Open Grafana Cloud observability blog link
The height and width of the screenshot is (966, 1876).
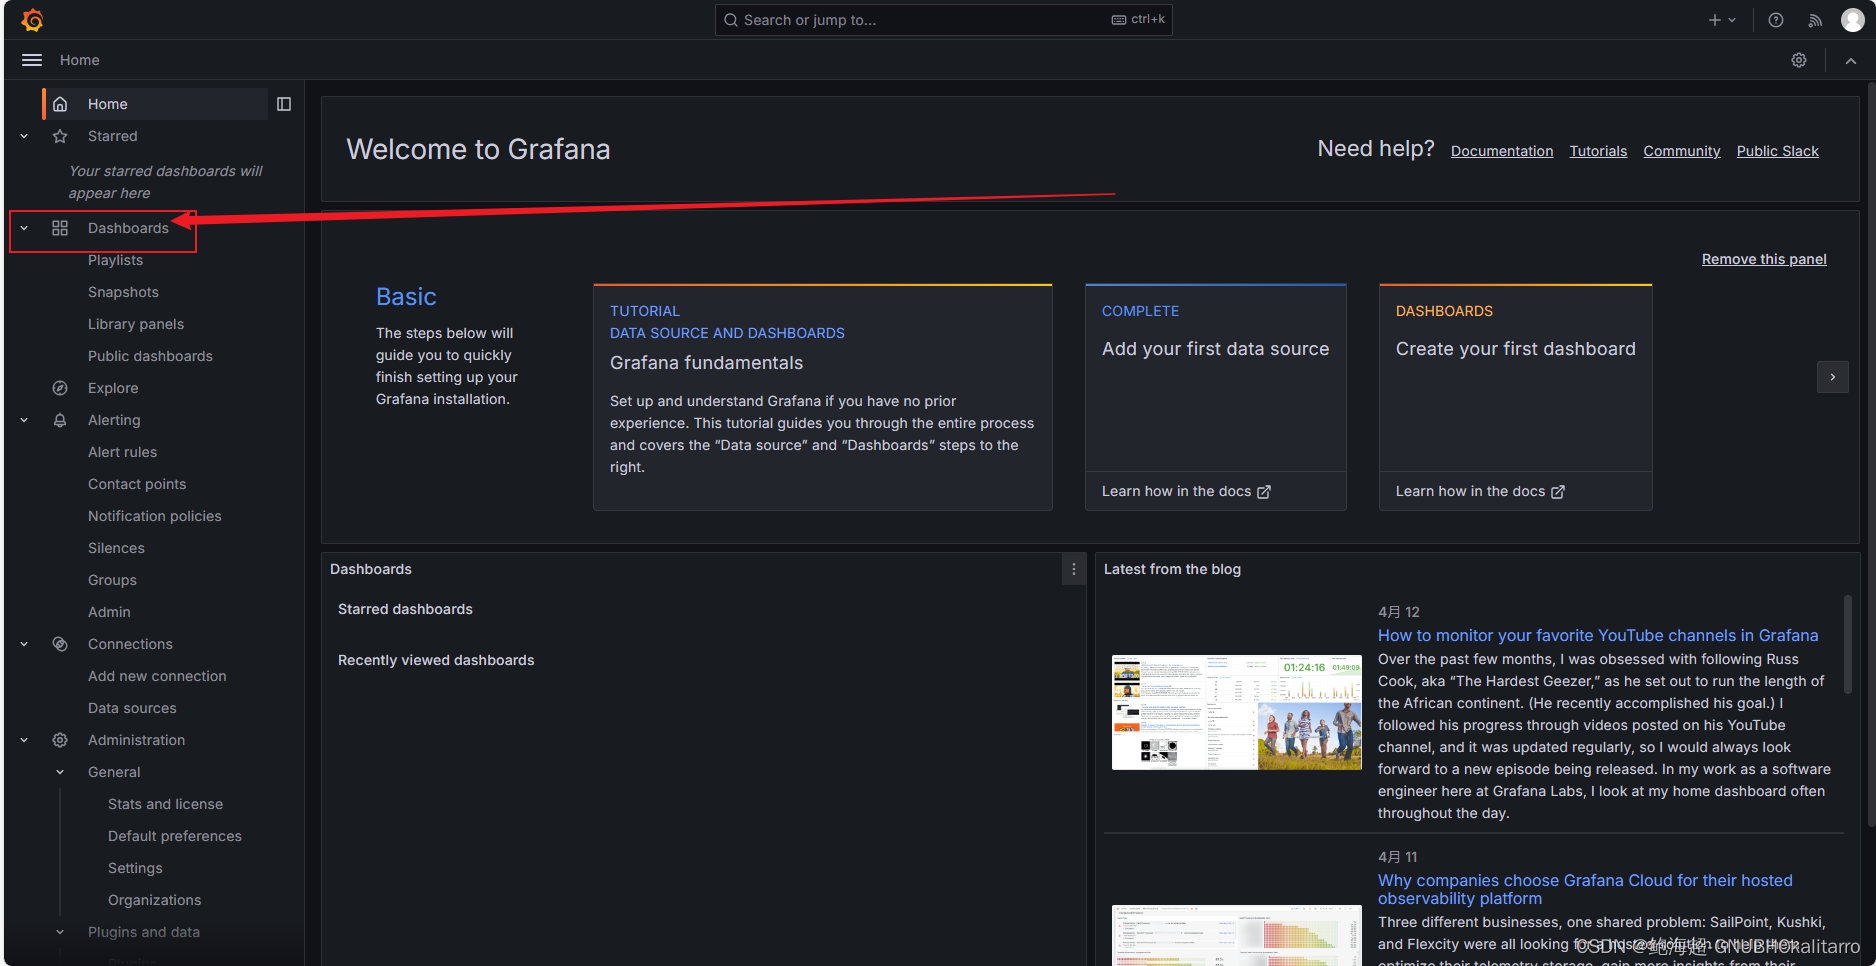pyautogui.click(x=1585, y=889)
